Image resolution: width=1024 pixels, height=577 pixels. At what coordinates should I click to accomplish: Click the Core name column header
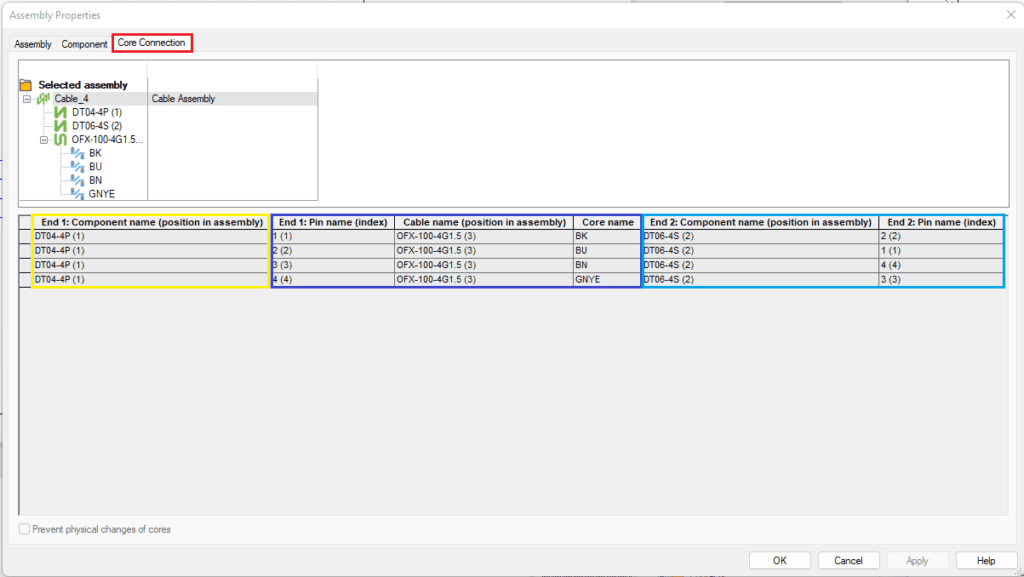click(607, 222)
